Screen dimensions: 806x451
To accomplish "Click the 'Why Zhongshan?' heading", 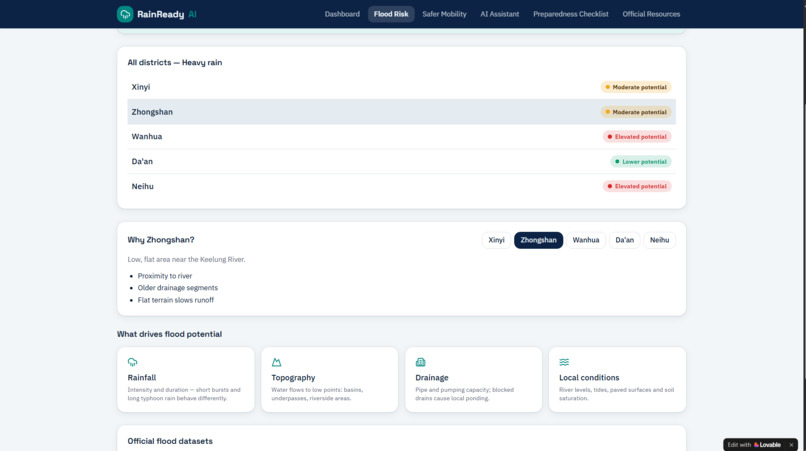I will pos(161,240).
